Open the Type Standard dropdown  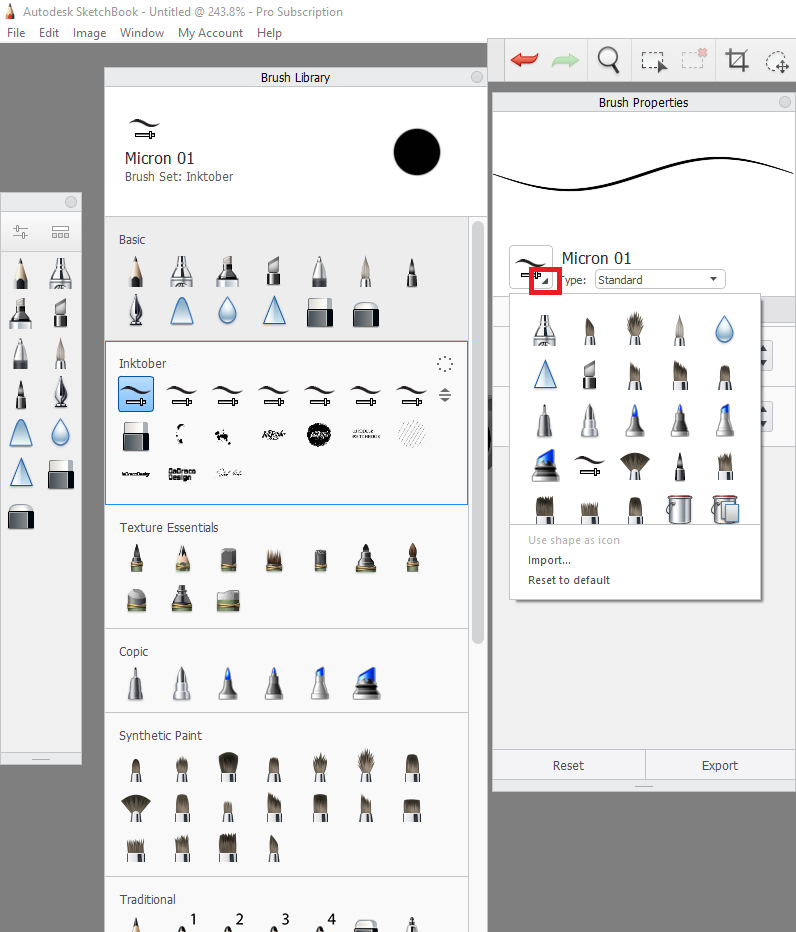pyautogui.click(x=660, y=279)
